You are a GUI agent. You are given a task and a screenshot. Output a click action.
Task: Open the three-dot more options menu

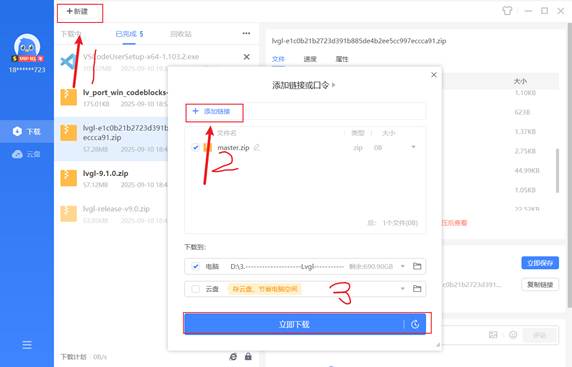click(246, 33)
